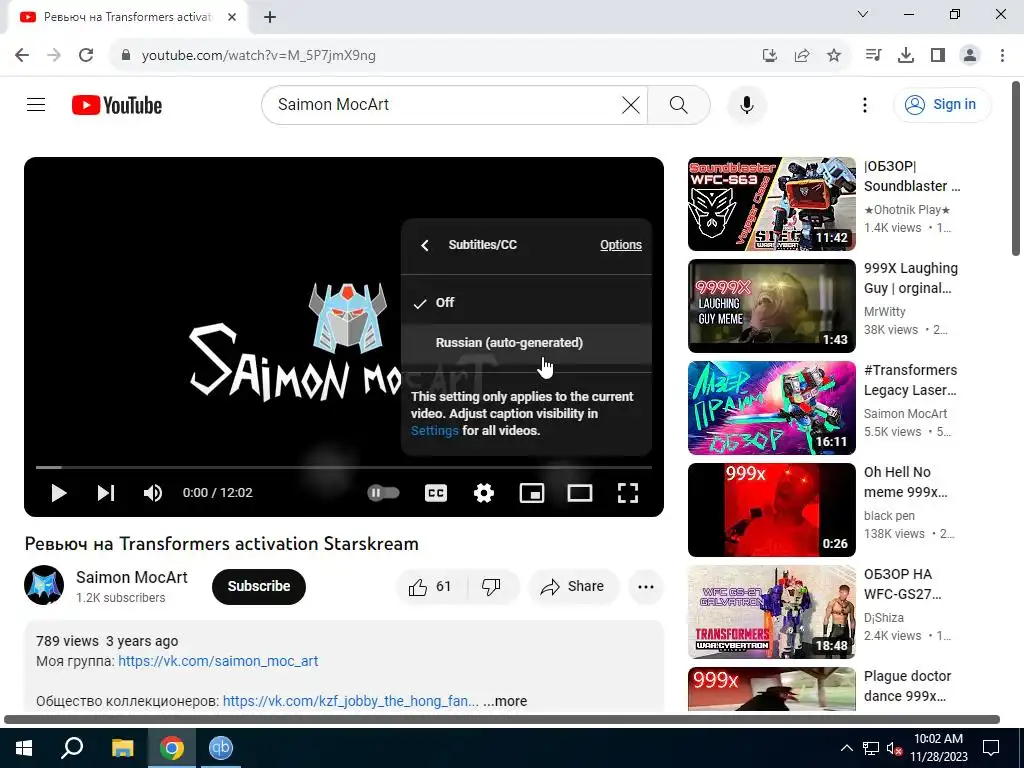Subscribe to Saimon MocArt
This screenshot has width=1024, height=768.
[x=259, y=586]
